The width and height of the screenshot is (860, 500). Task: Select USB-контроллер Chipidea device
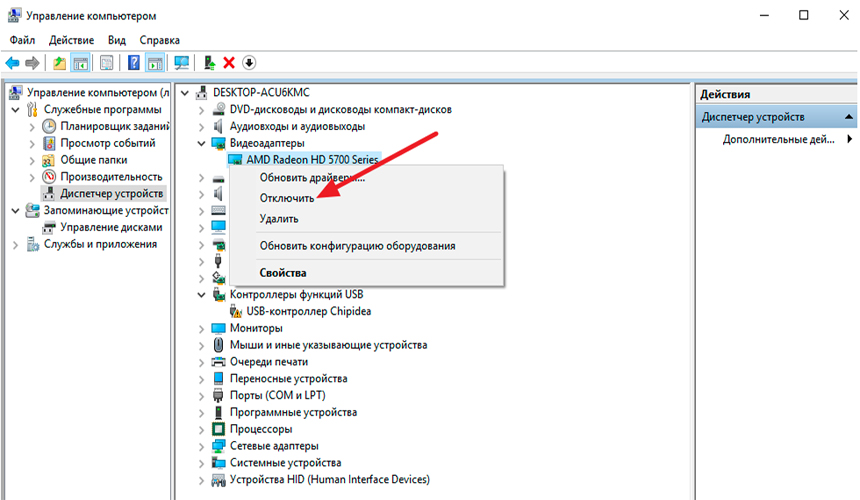[309, 311]
